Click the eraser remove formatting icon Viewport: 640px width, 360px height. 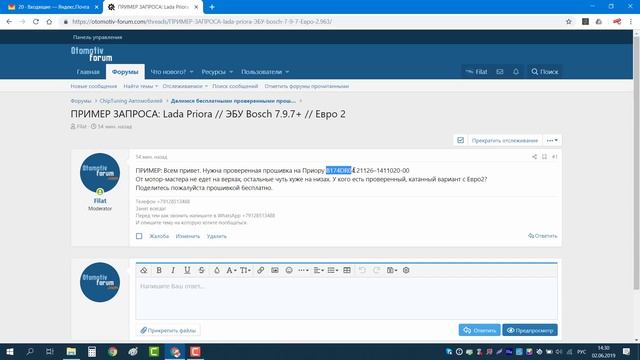pos(144,270)
